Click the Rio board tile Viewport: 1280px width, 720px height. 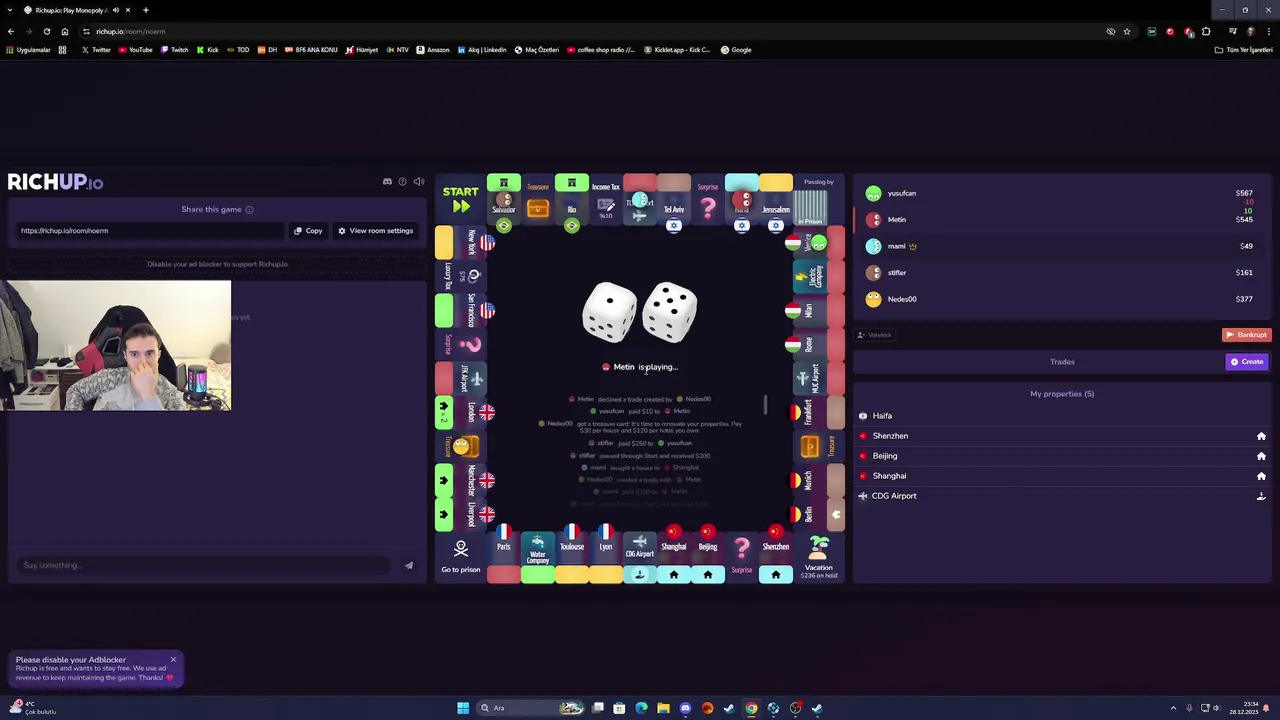[x=572, y=198]
